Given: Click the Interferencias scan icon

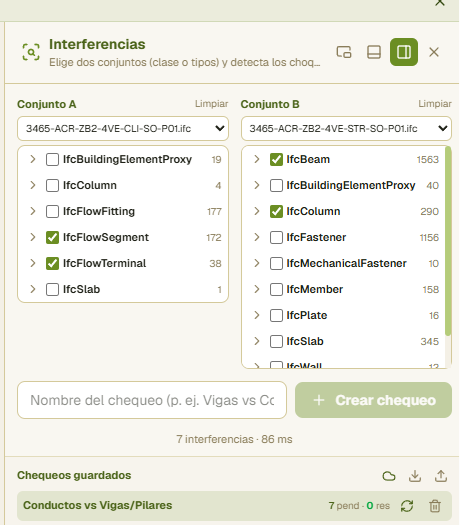Looking at the screenshot, I should pyautogui.click(x=31, y=52).
